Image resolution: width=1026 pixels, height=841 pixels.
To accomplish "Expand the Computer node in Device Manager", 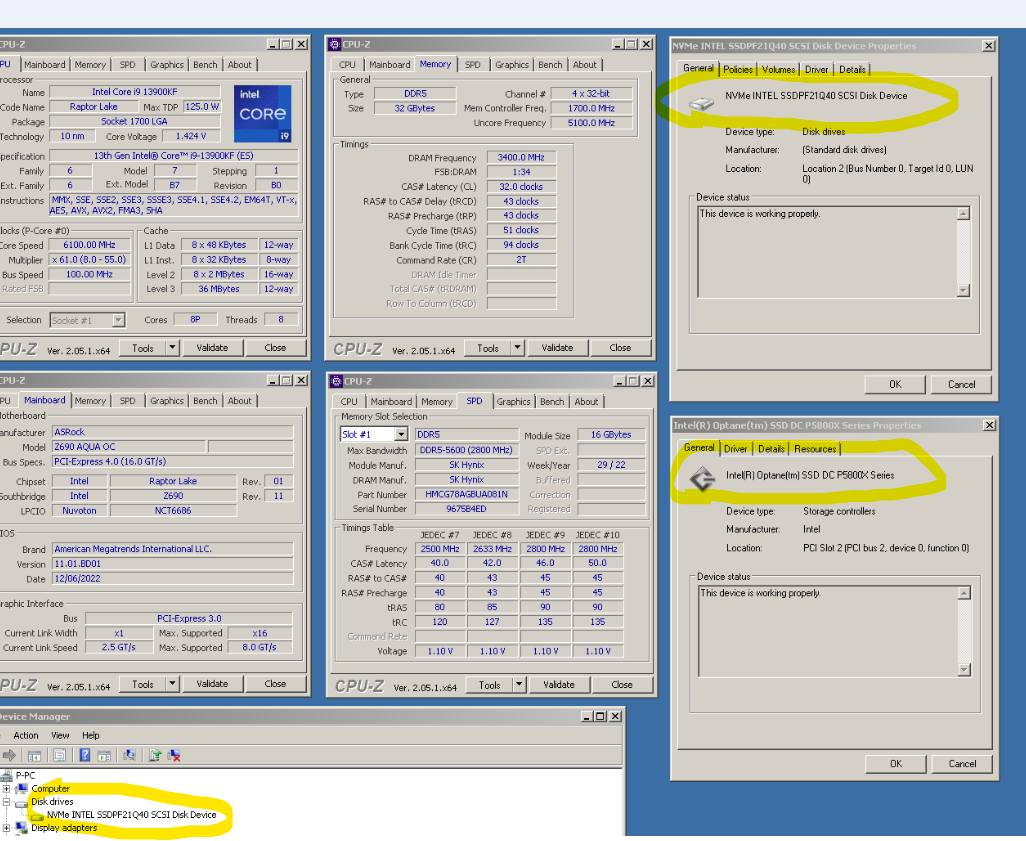I will pos(6,789).
